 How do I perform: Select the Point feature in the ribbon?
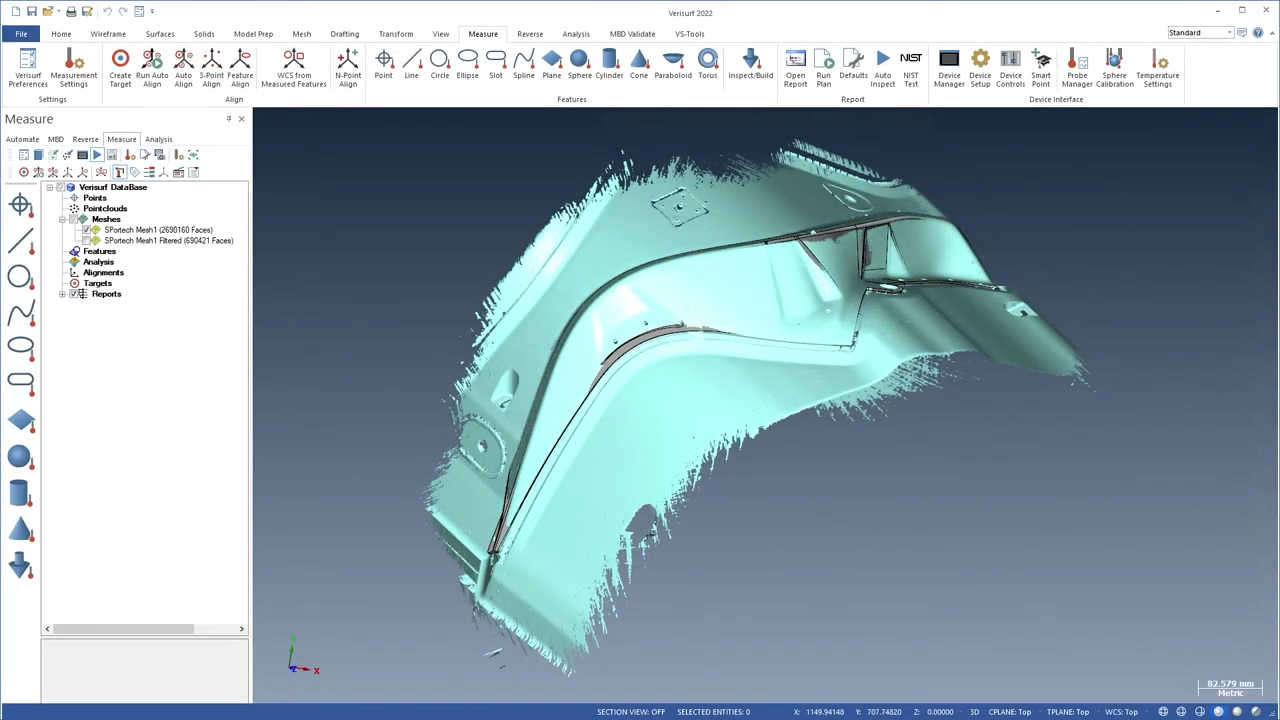tap(384, 64)
